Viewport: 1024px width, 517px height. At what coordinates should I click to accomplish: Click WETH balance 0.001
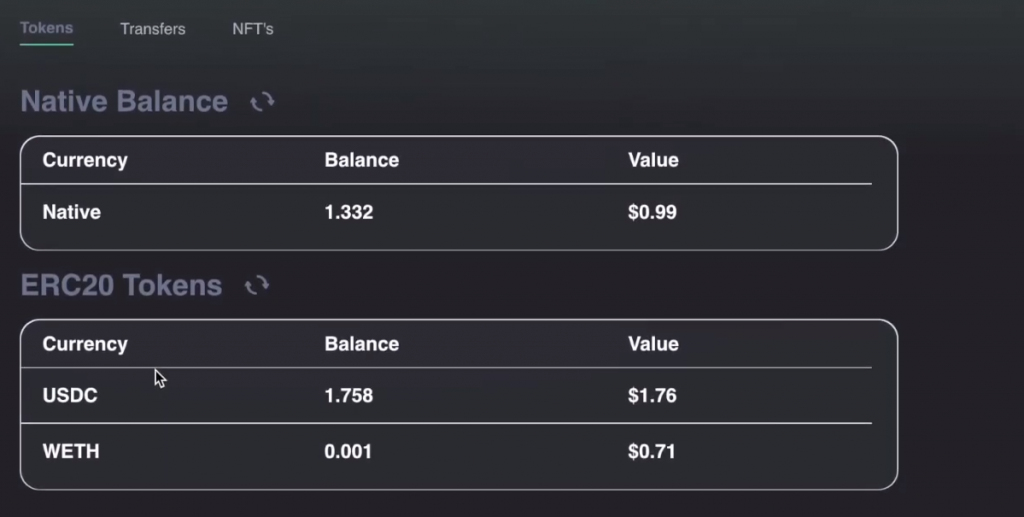pyautogui.click(x=348, y=452)
